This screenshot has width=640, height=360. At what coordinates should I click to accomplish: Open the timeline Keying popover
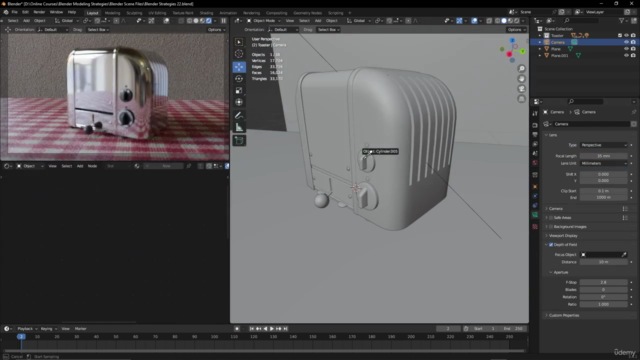click(48, 329)
